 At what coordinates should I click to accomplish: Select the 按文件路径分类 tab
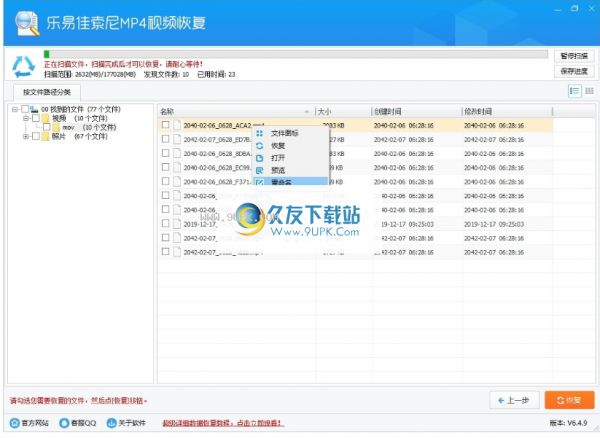click(46, 91)
